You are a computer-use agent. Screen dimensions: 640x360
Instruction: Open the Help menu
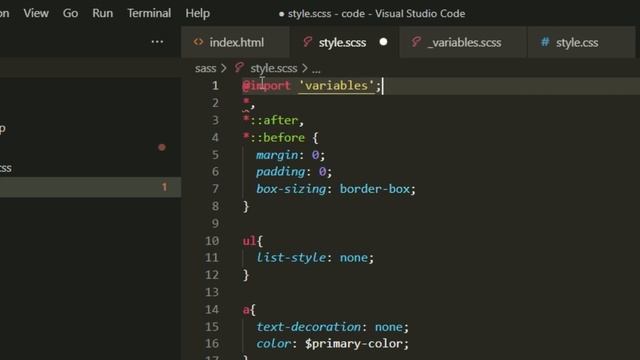(198, 13)
